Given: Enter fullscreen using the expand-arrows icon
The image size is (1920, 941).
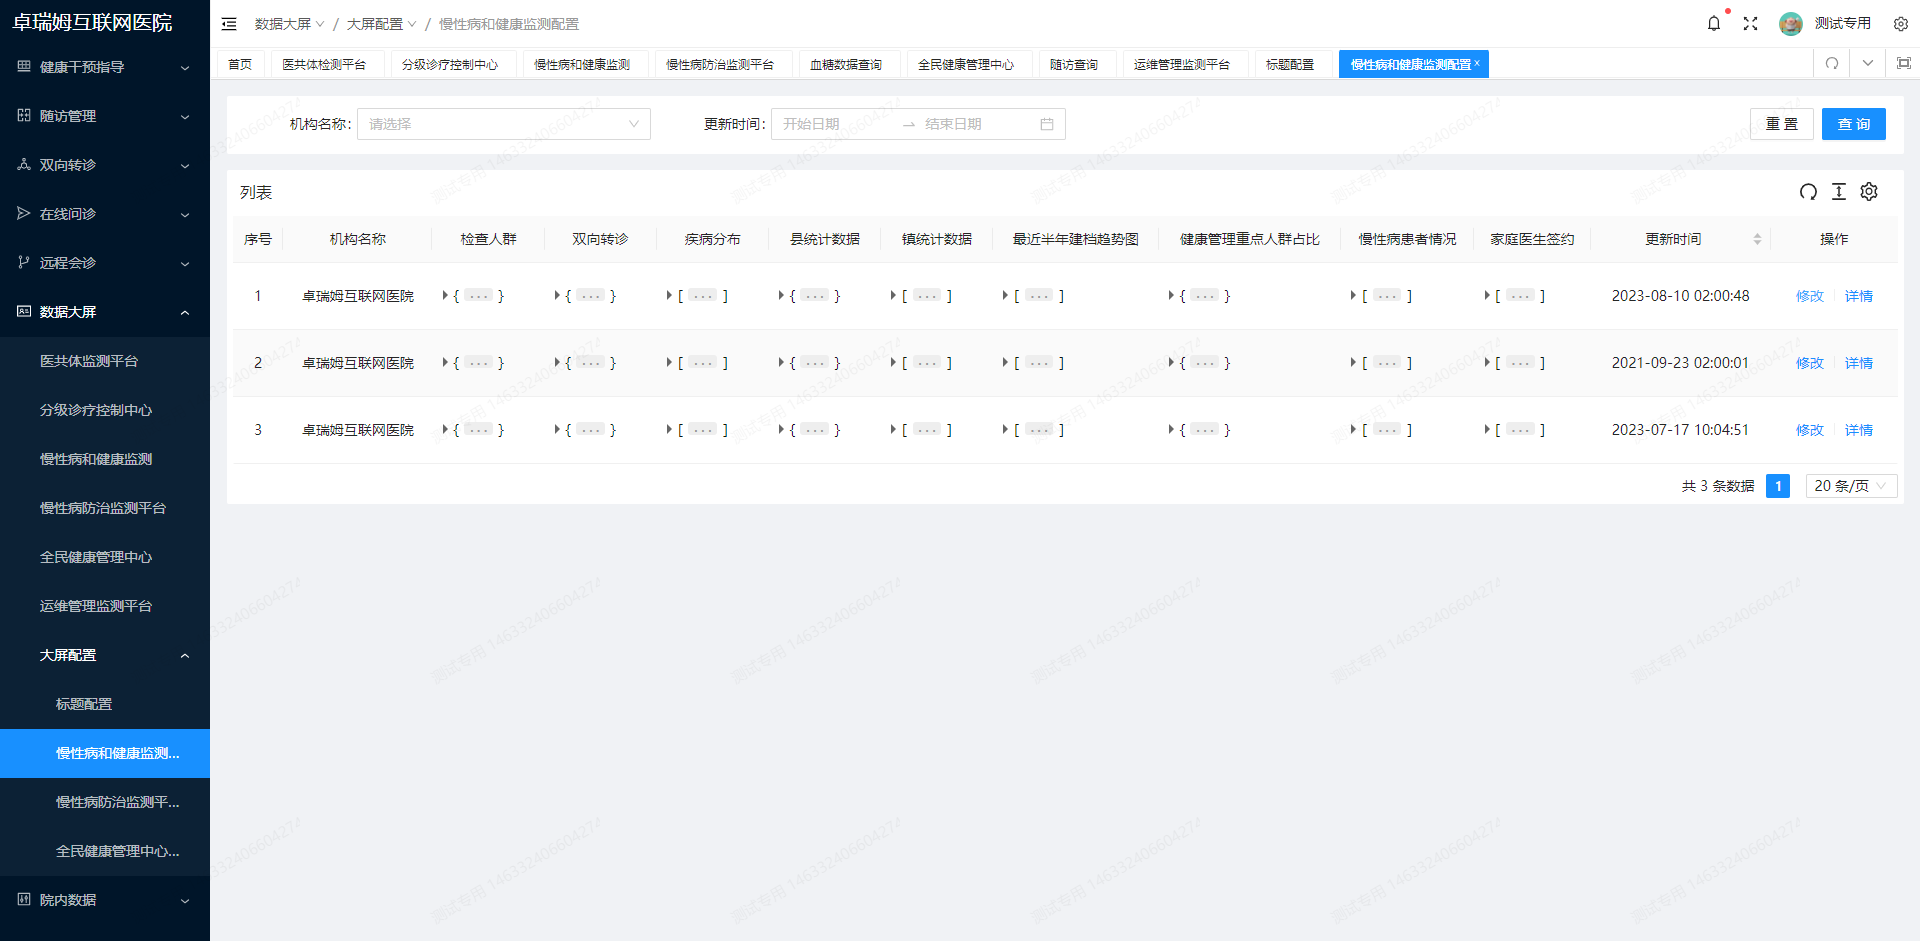Looking at the screenshot, I should 1751,23.
